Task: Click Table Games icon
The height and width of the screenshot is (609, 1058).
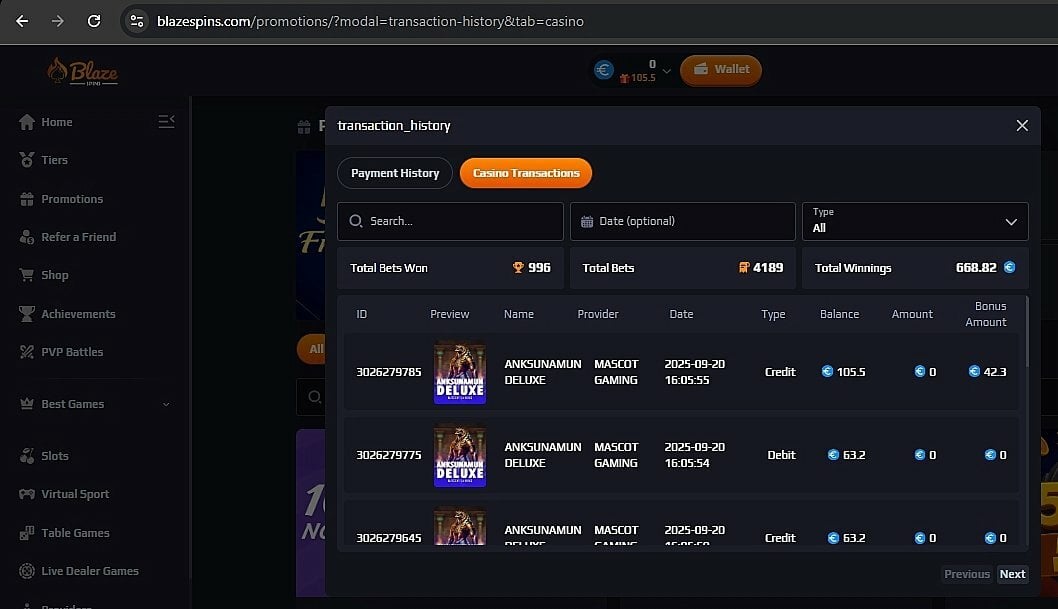Action: 27,533
